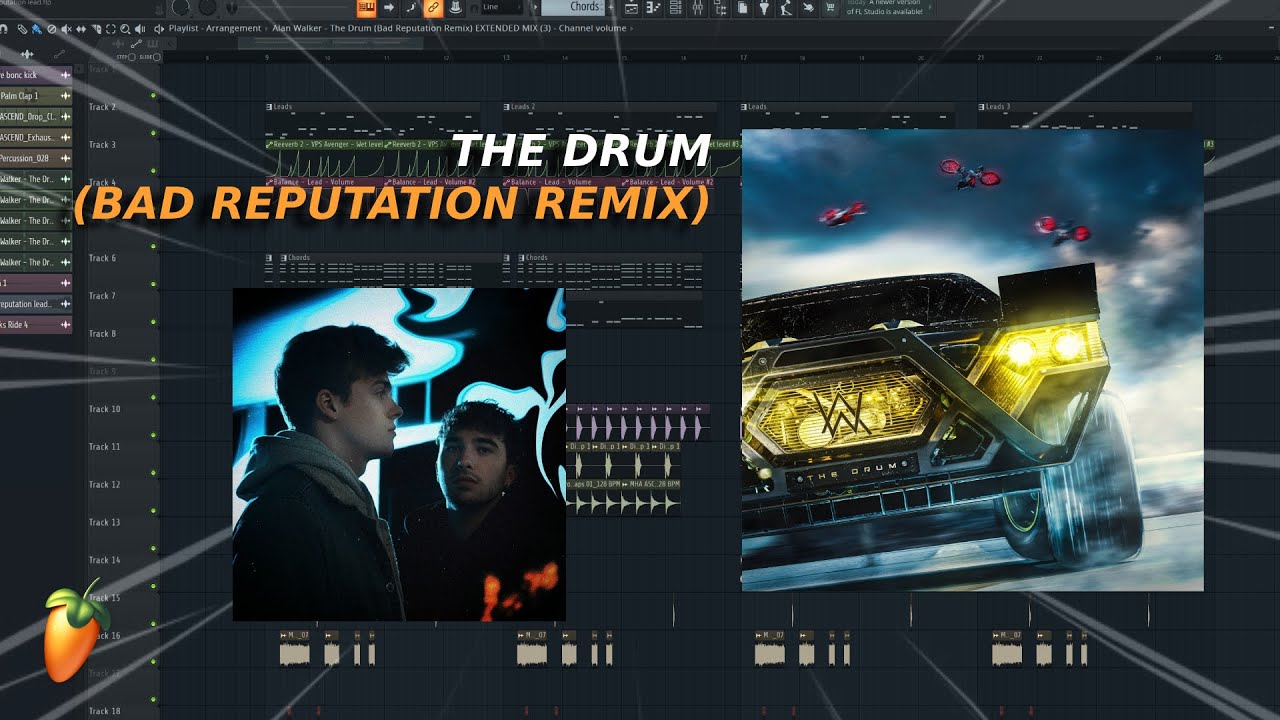Click the plug-shaped plugin icon in top toolbar
1280x720 pixels.
[x=763, y=8]
